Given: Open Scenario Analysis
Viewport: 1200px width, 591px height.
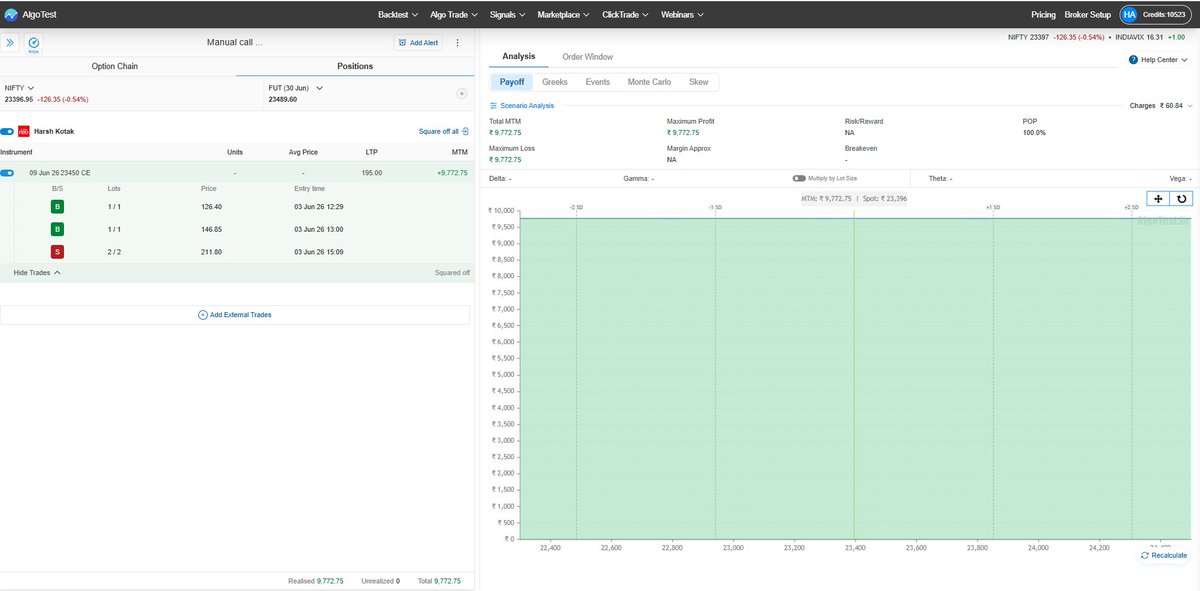Looking at the screenshot, I should [521, 105].
